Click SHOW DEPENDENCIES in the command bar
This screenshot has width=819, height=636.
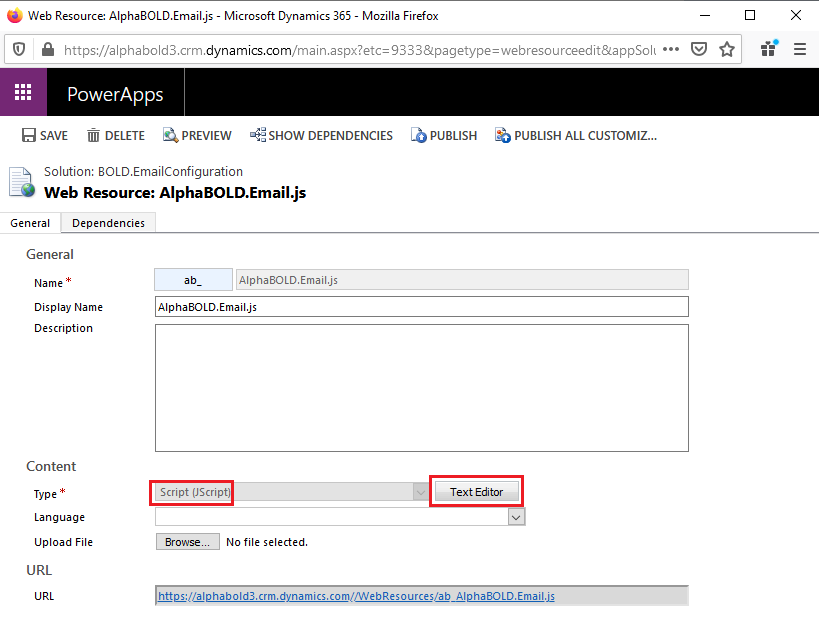click(331, 136)
